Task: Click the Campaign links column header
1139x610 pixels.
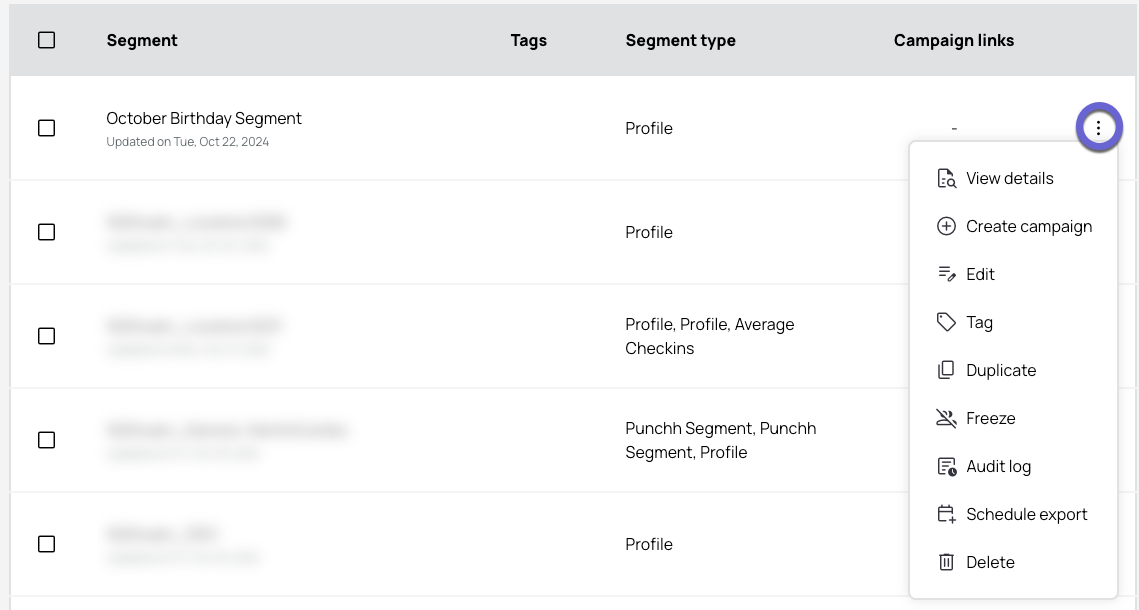Action: [954, 40]
